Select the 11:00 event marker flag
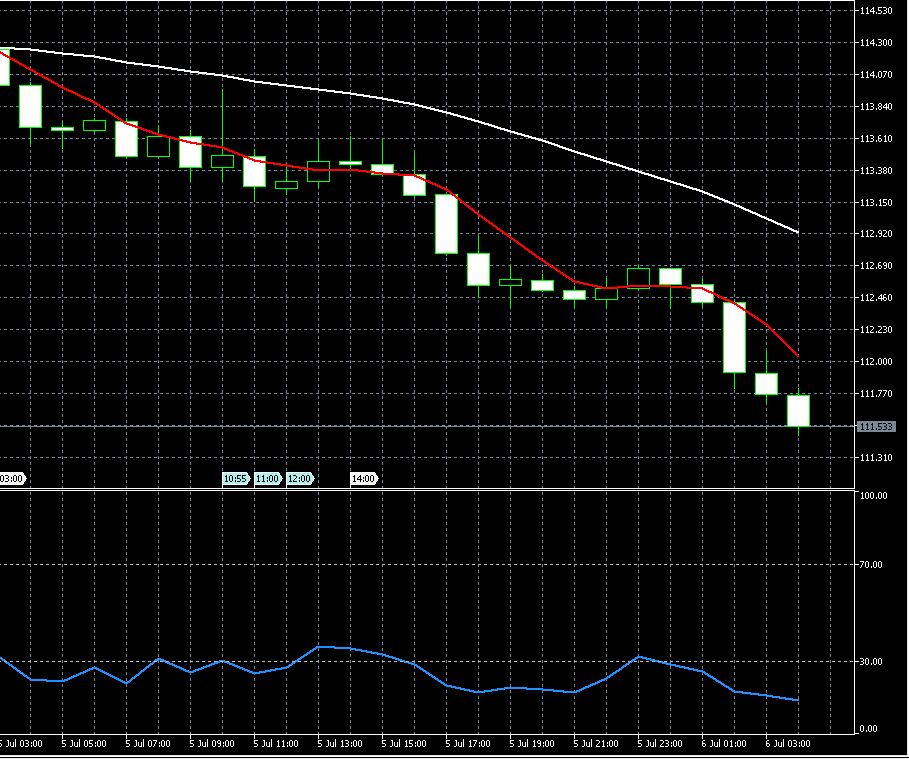 click(x=268, y=479)
